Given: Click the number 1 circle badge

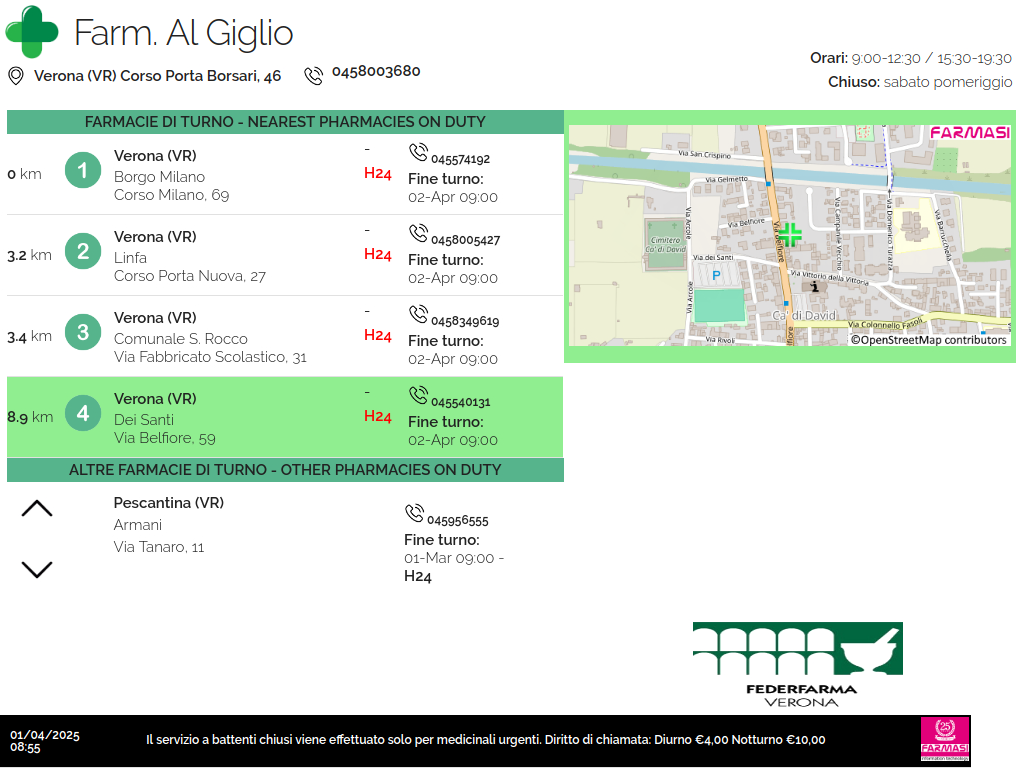Looking at the screenshot, I should (83, 171).
